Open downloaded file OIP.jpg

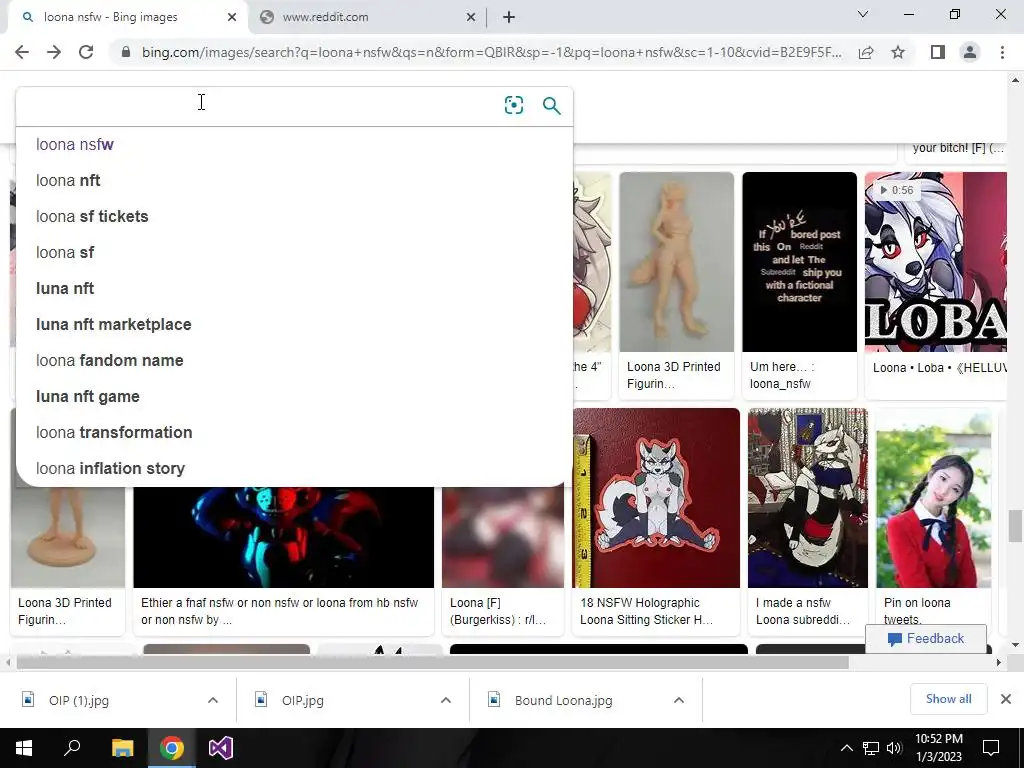coord(302,700)
